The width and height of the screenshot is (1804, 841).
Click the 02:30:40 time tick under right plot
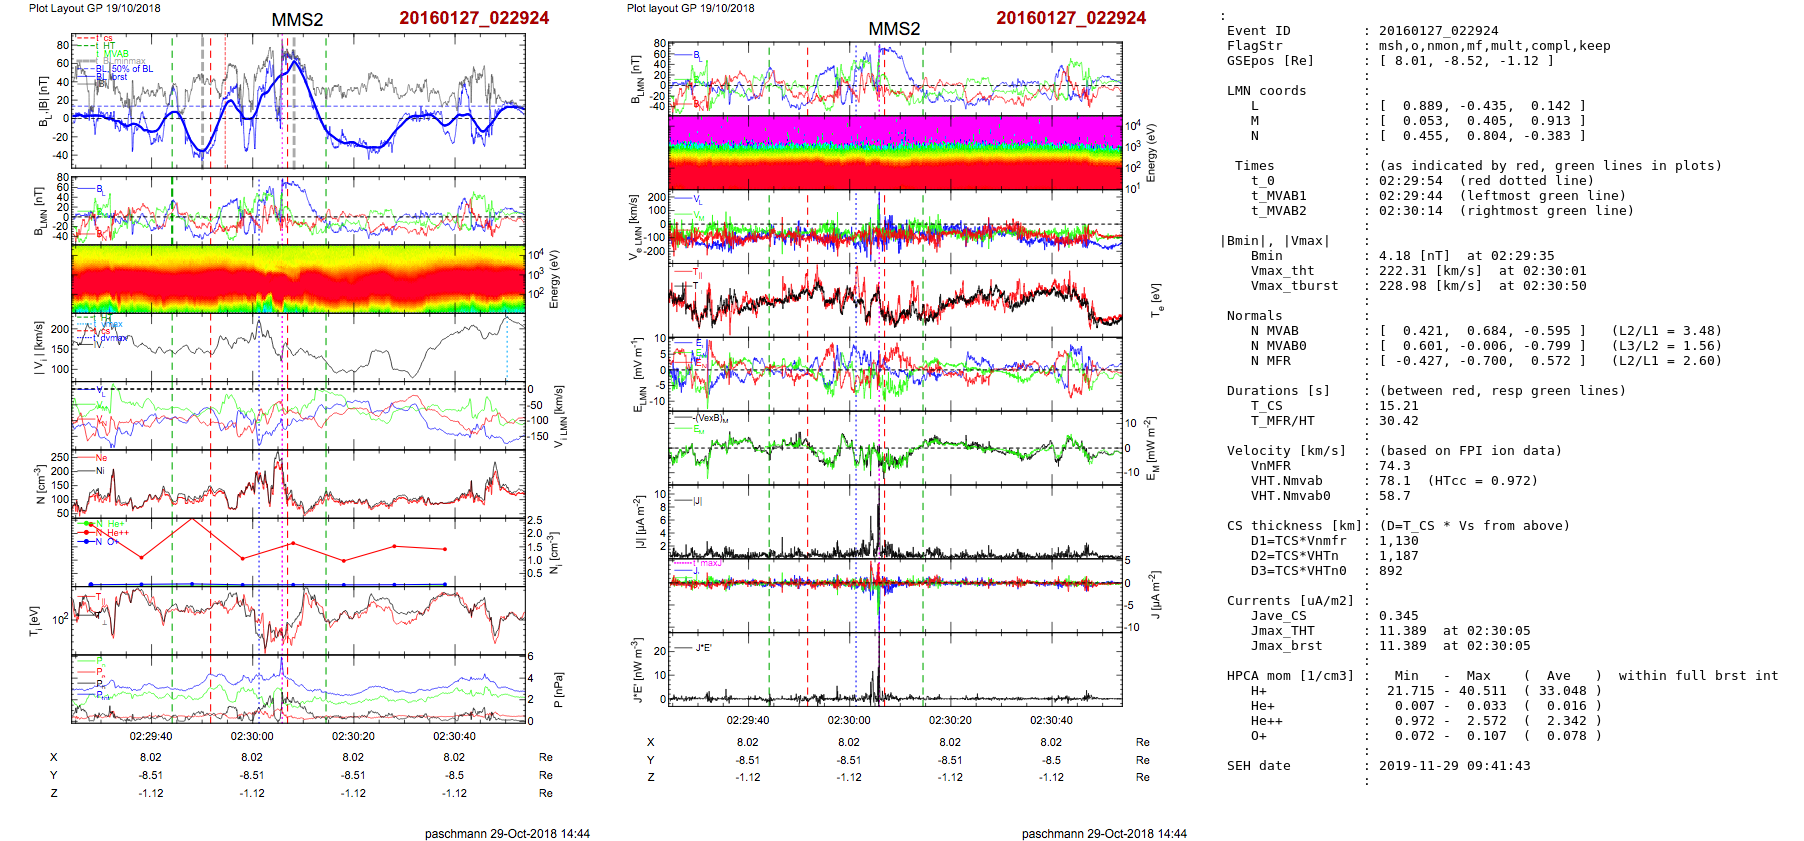click(1051, 720)
